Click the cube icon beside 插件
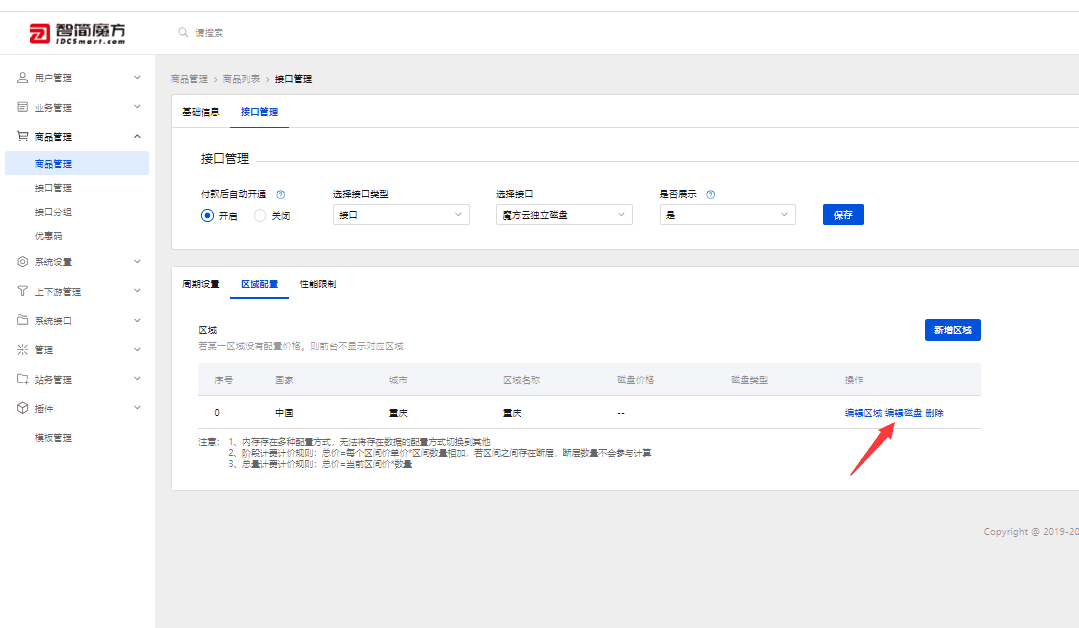The height and width of the screenshot is (628, 1079). coord(23,408)
